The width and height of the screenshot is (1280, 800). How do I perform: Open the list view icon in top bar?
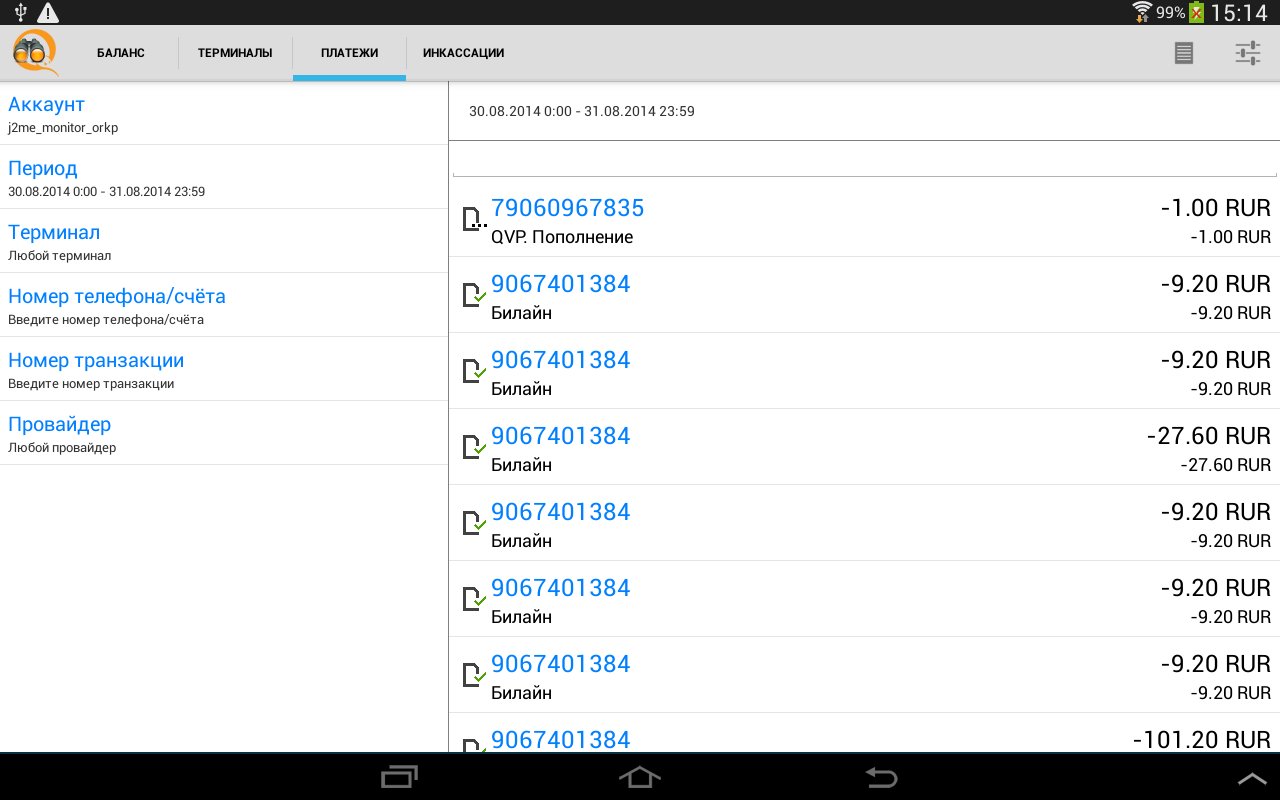click(1184, 53)
